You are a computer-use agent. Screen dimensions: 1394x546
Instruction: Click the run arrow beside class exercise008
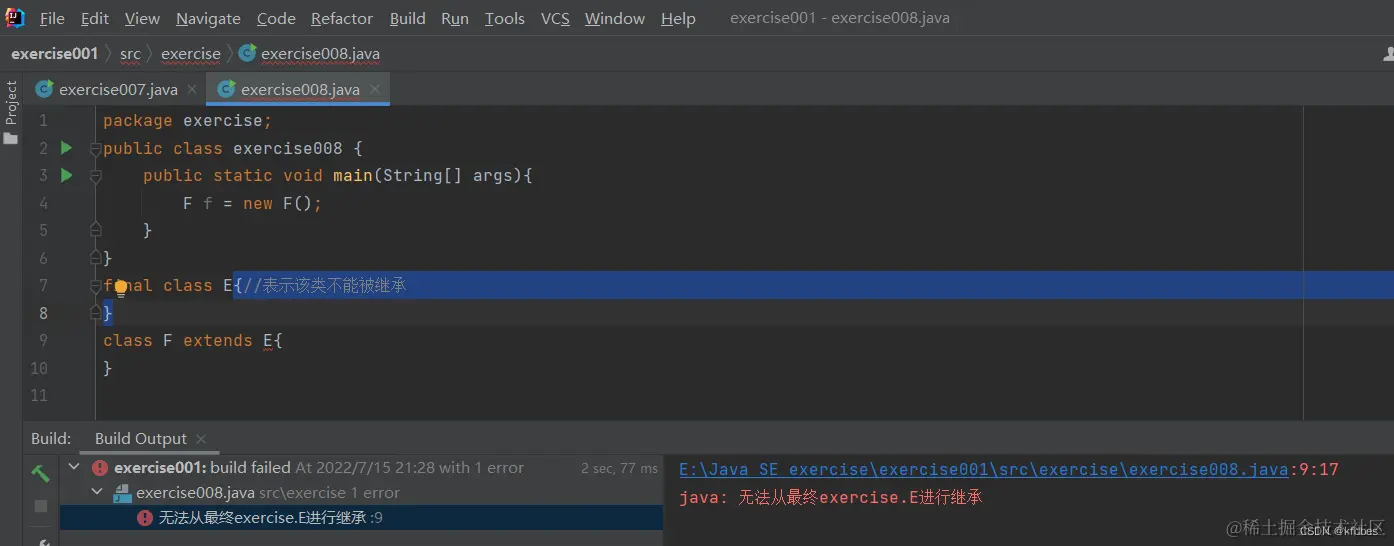point(66,148)
